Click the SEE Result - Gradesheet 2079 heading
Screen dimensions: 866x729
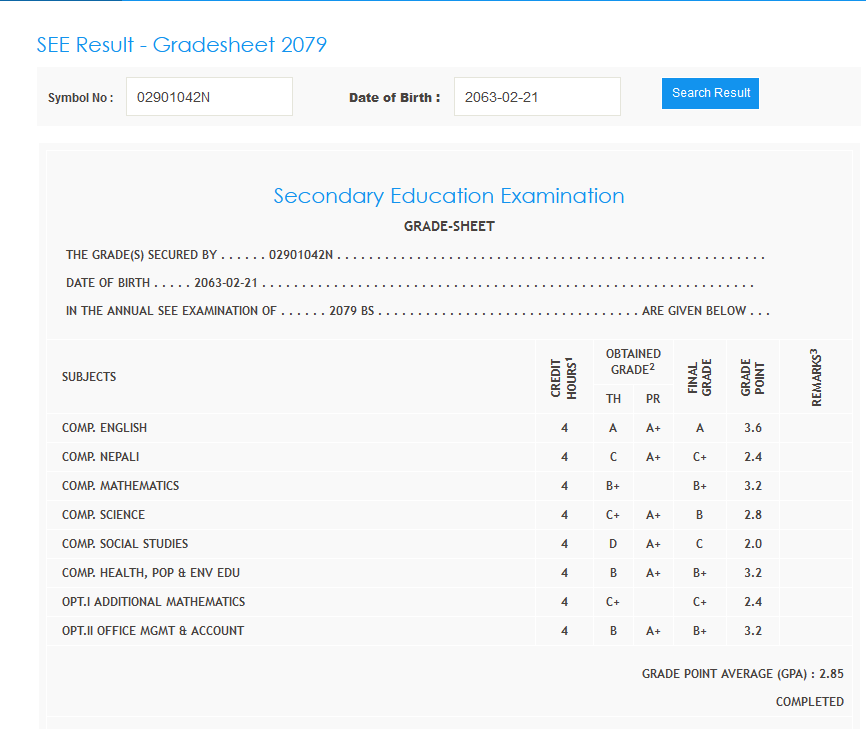point(182,45)
